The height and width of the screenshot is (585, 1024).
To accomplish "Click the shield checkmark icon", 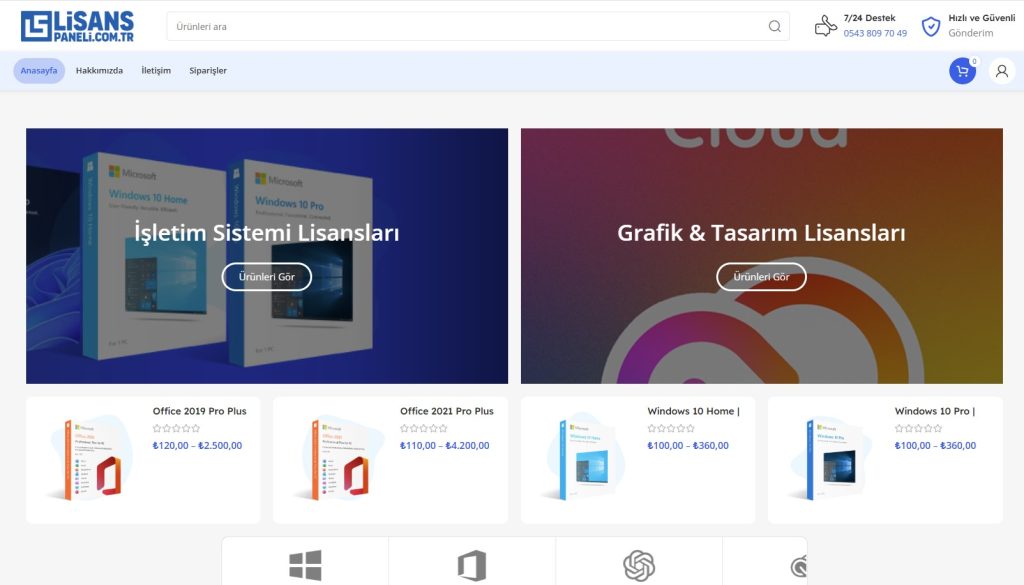I will [x=931, y=26].
